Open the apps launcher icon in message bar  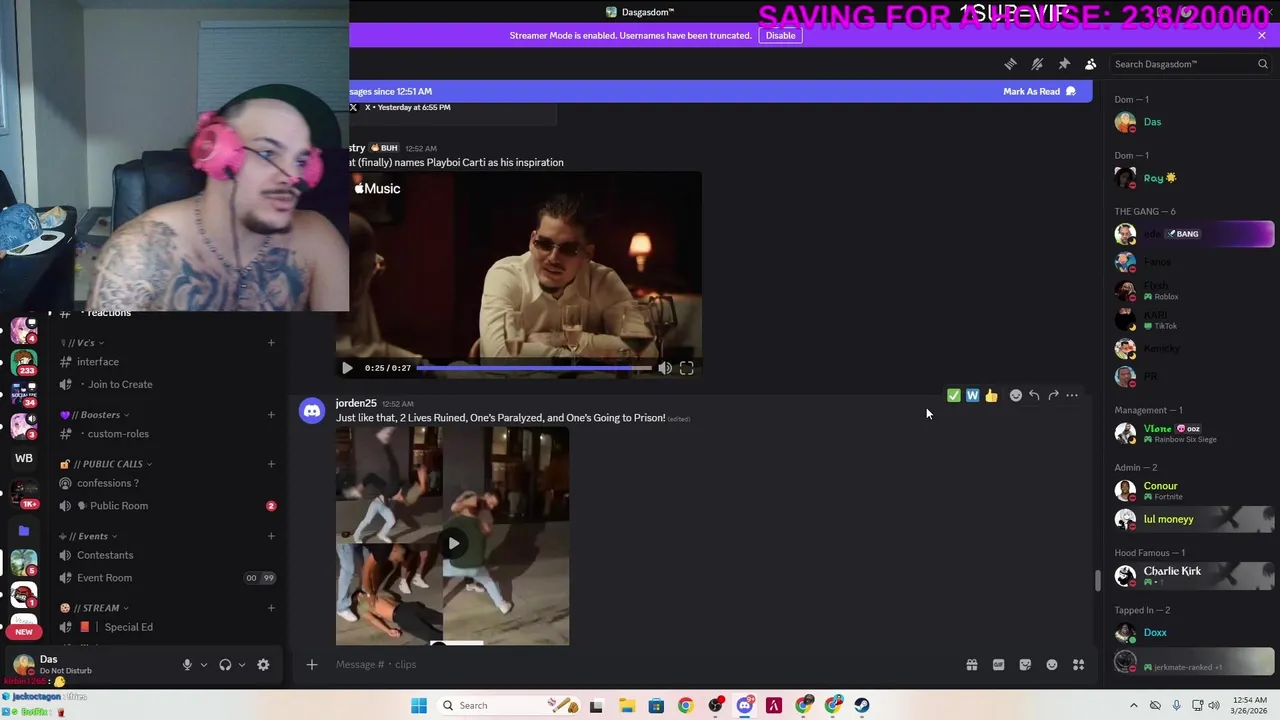[x=1078, y=665]
